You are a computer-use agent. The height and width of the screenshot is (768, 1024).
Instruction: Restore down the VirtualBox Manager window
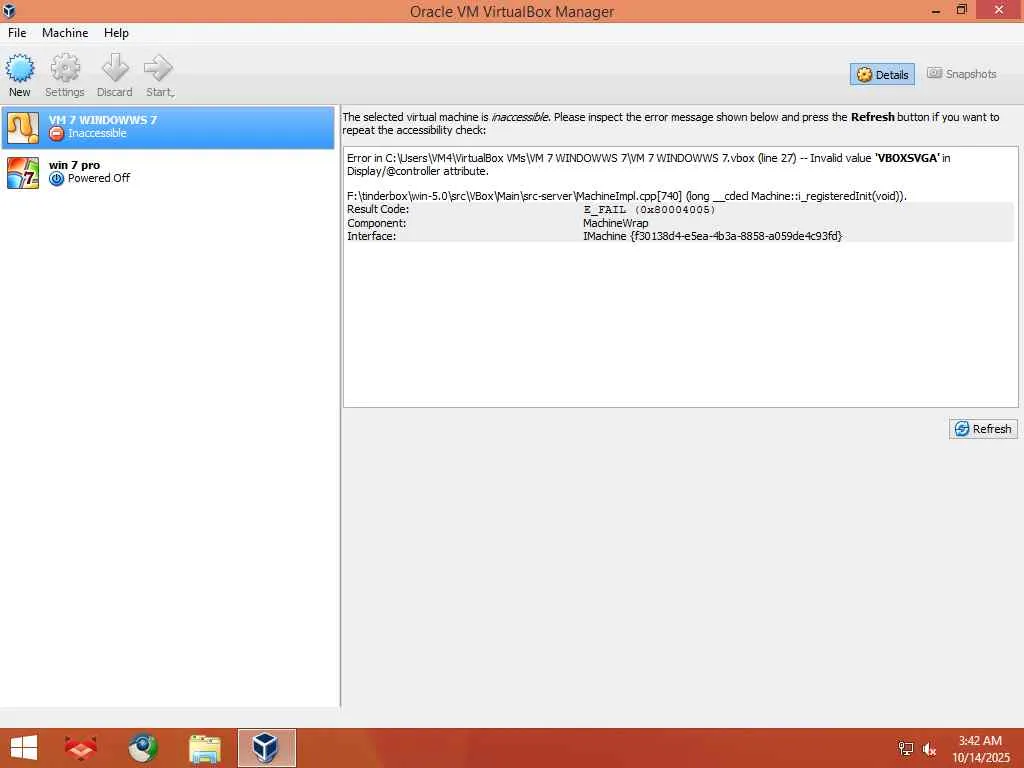pyautogui.click(x=961, y=10)
